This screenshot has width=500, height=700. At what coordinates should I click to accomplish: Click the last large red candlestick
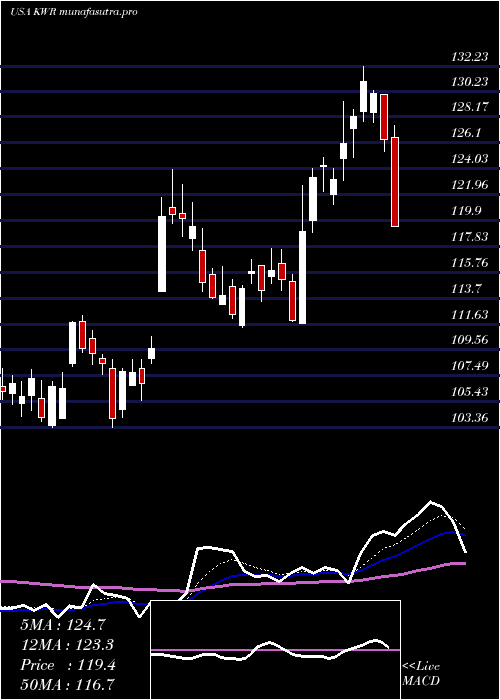click(x=395, y=182)
